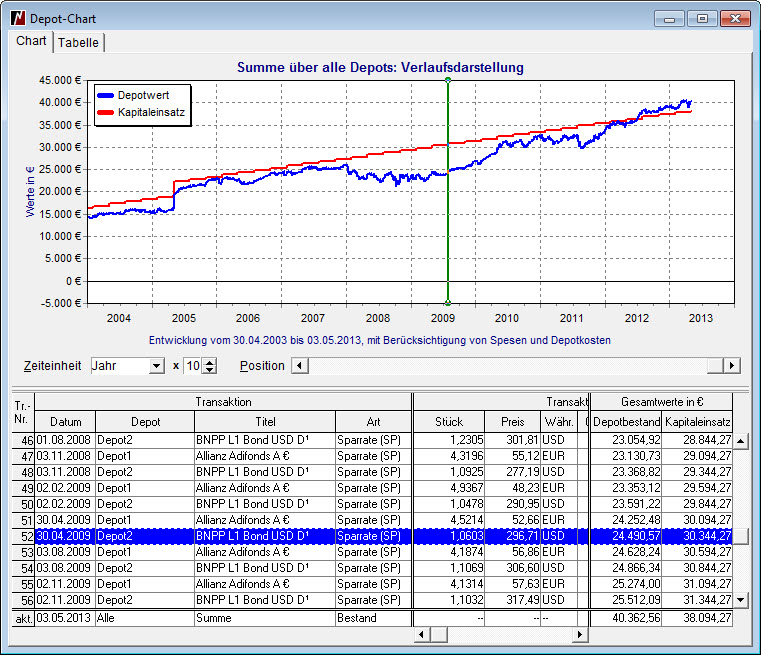
Task: Open the Zeiteinheit dropdown showing Jahr
Action: (156, 366)
